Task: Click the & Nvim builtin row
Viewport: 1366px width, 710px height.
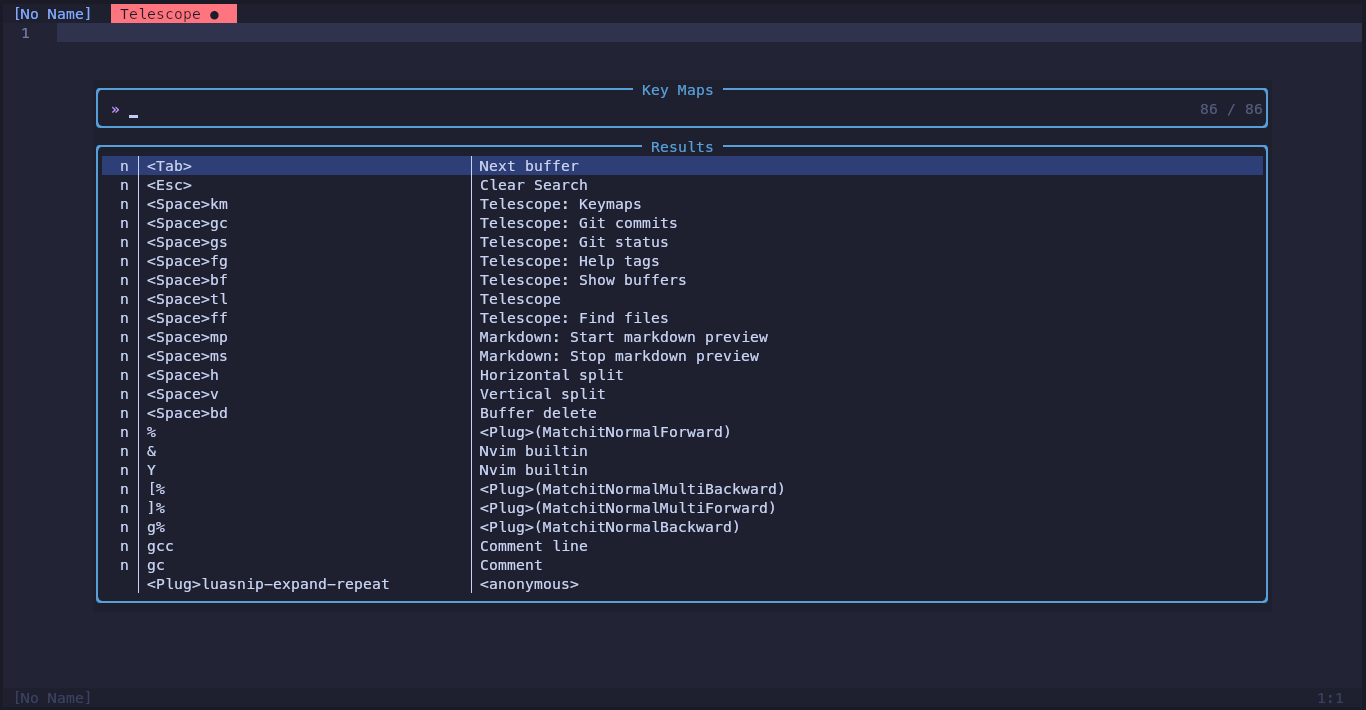Action: pyautogui.click(x=682, y=451)
